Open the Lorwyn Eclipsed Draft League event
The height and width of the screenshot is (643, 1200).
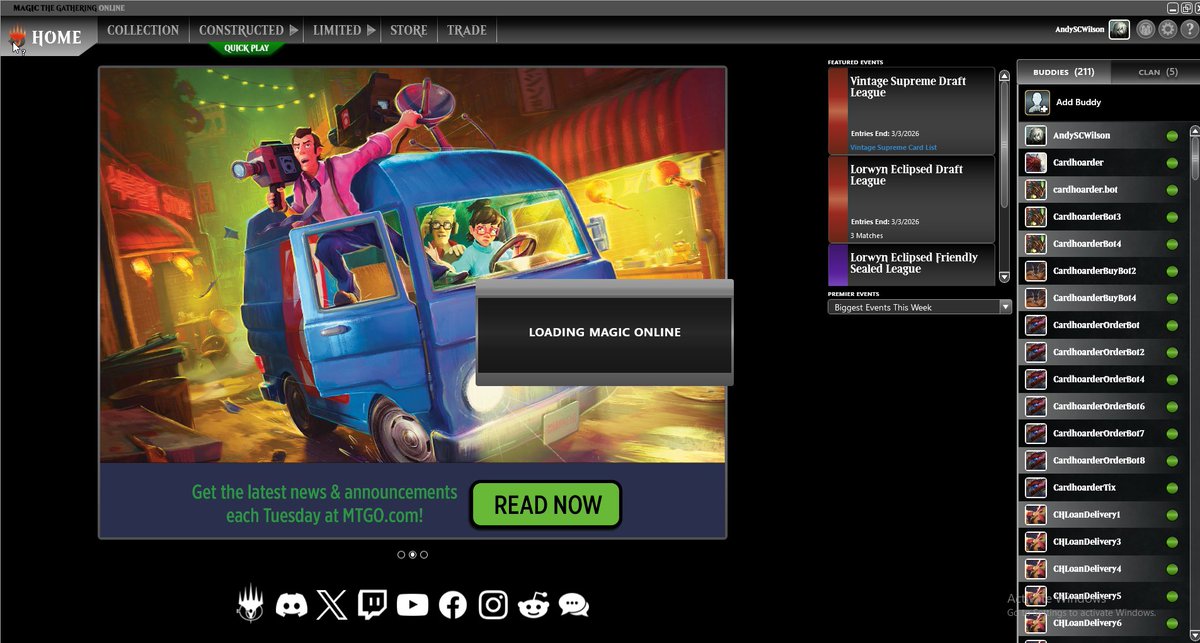[911, 199]
